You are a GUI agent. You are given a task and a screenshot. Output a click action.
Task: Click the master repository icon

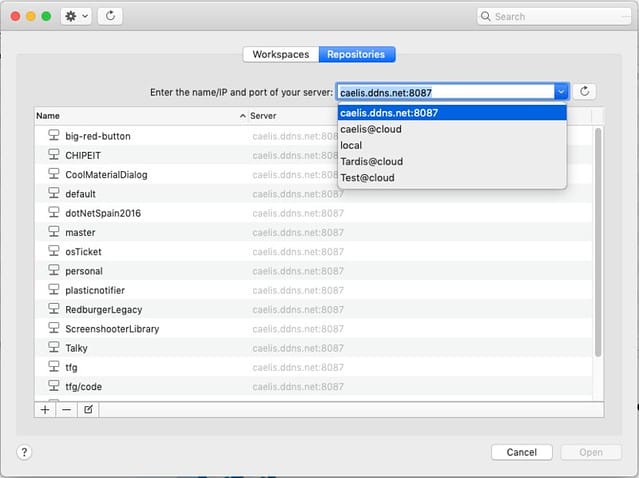click(x=54, y=231)
